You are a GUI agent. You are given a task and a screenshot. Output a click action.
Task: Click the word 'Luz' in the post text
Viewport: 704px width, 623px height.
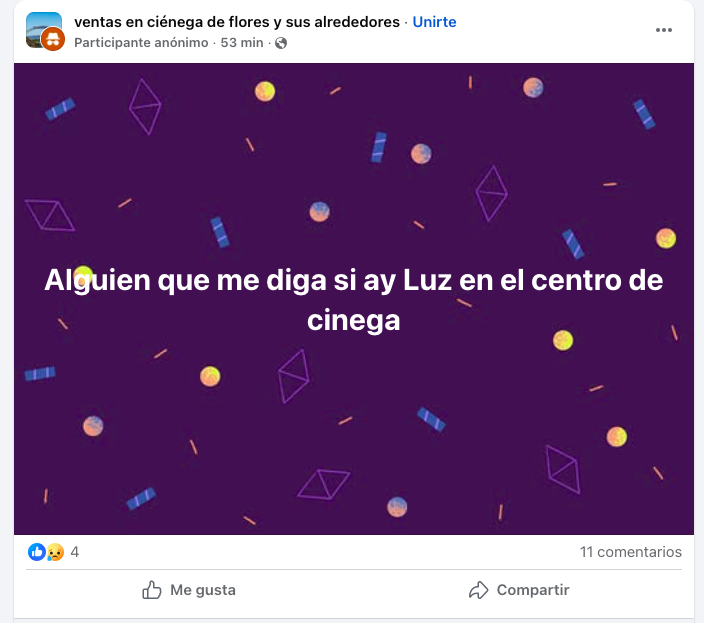[x=427, y=280]
